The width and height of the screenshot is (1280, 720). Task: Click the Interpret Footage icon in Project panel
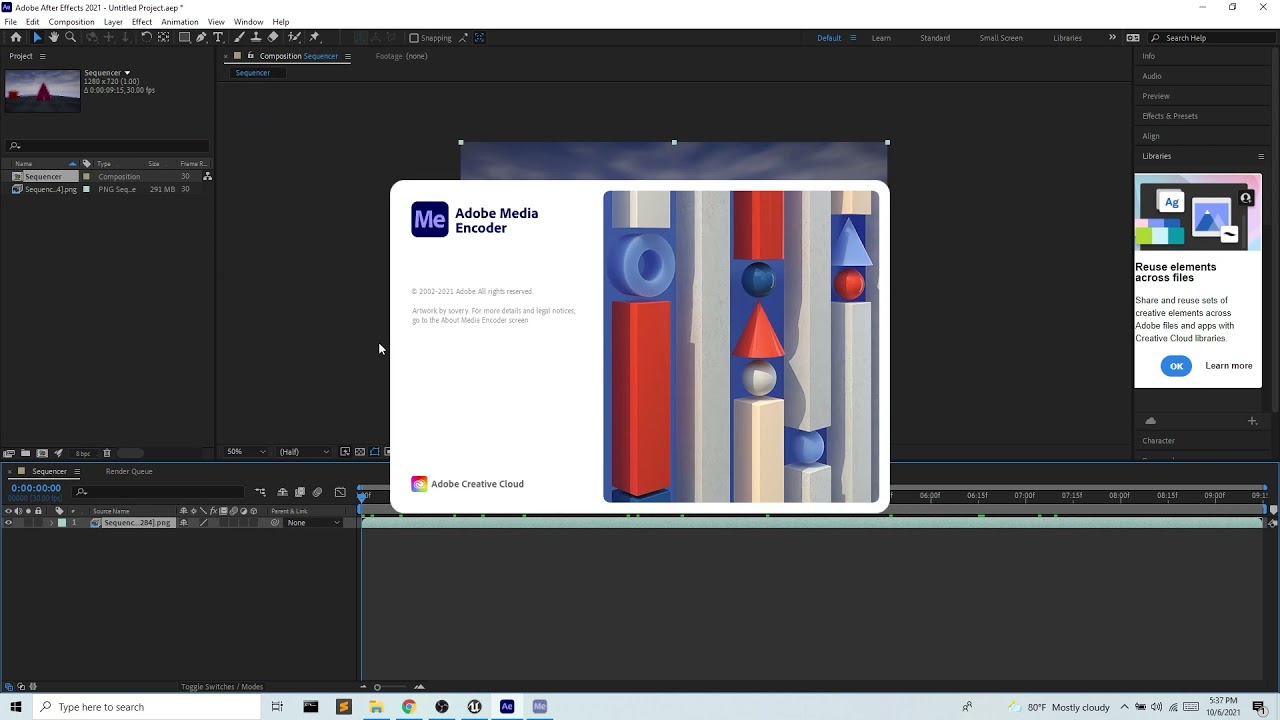pos(9,453)
